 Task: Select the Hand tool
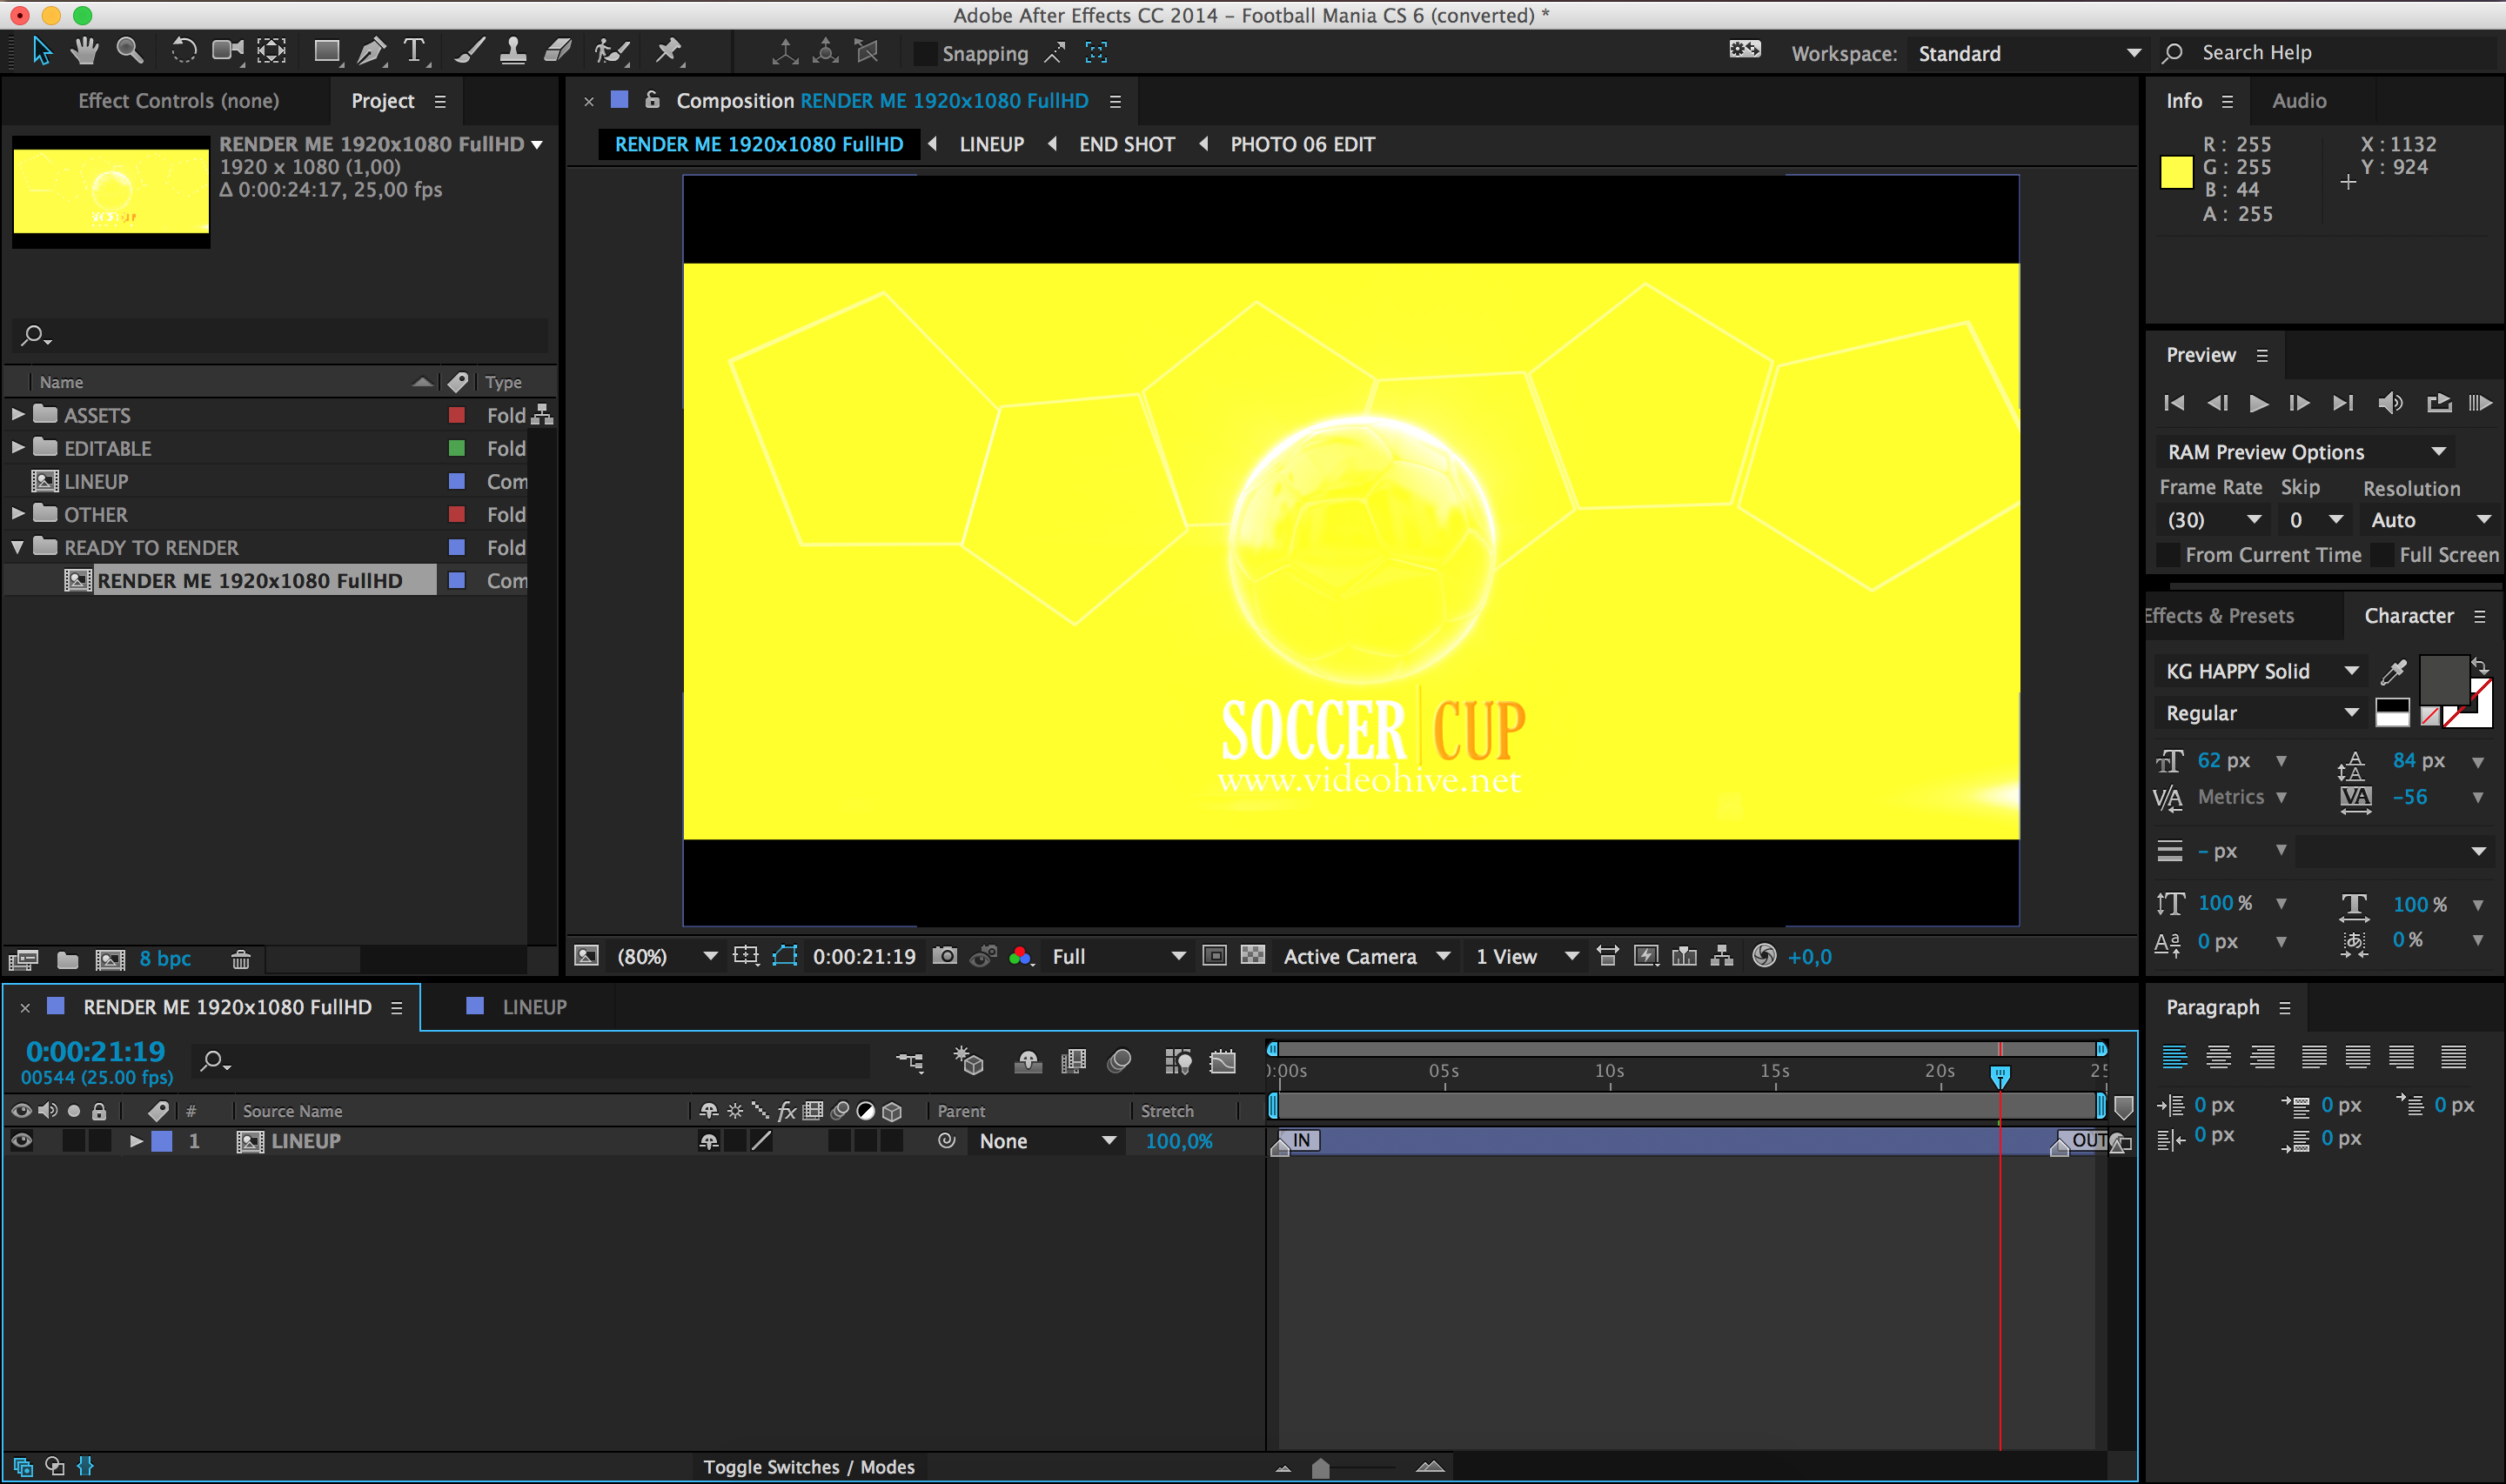pyautogui.click(x=85, y=52)
